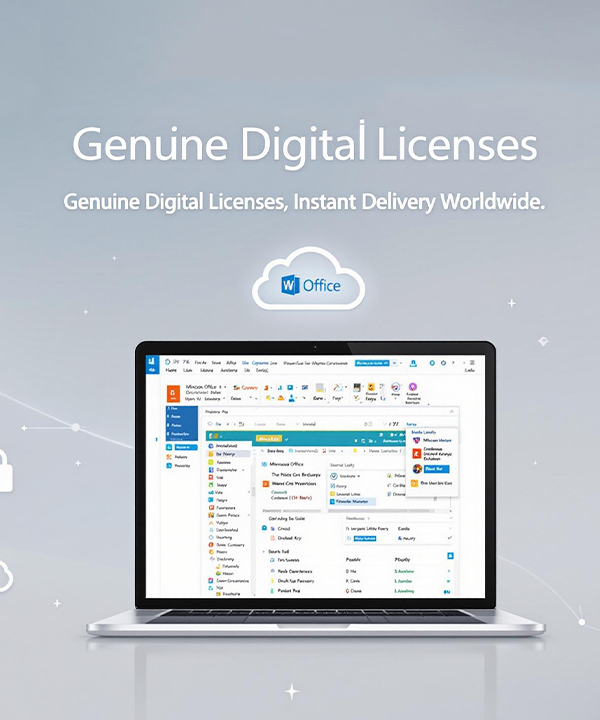Select the purple shield icon in popup list
Screen dimensions: 600x720
pos(416,440)
